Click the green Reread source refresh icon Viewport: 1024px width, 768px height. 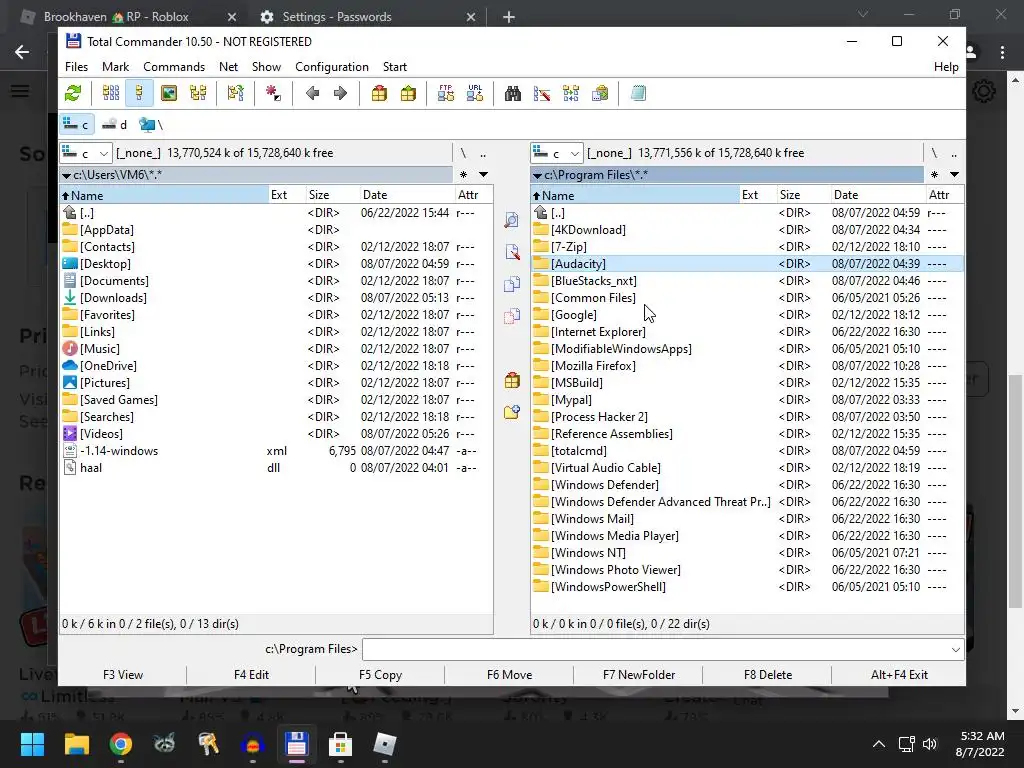(x=73, y=93)
